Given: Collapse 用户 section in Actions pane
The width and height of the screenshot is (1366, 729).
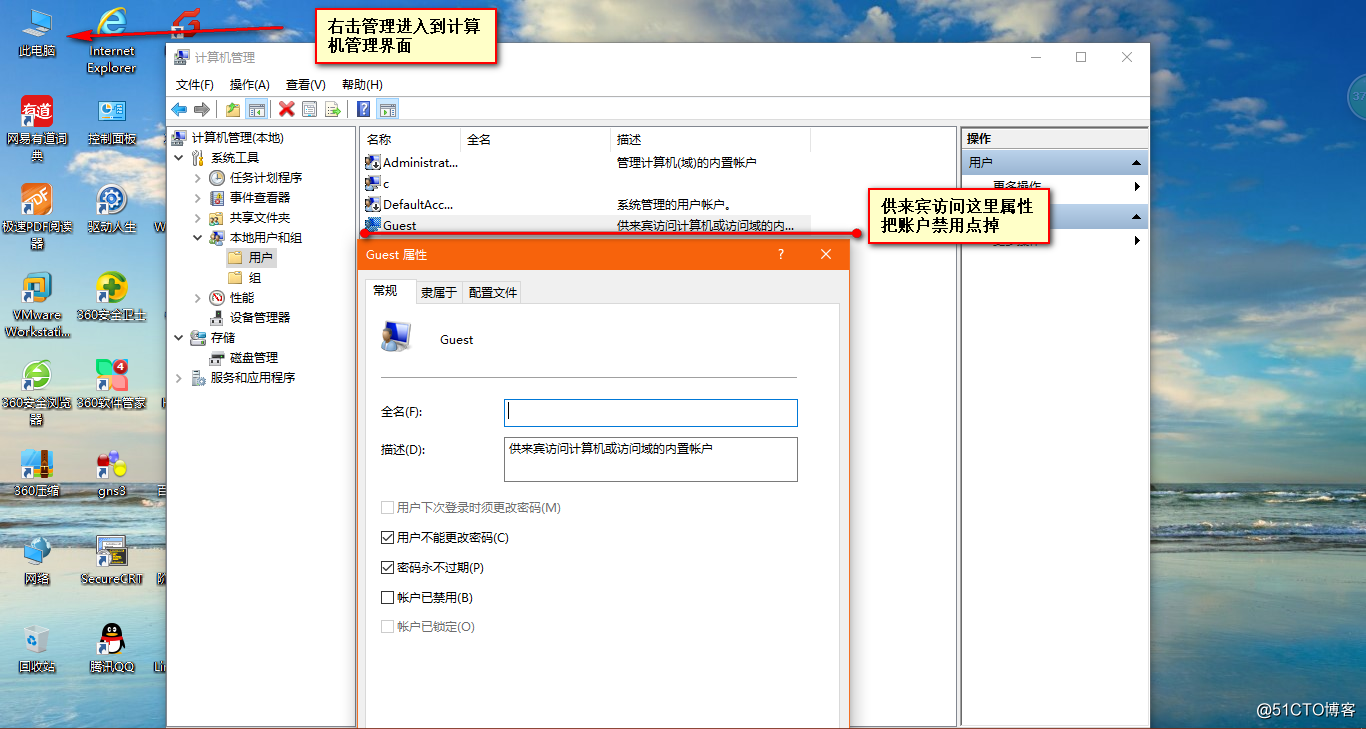Looking at the screenshot, I should pyautogui.click(x=1136, y=162).
